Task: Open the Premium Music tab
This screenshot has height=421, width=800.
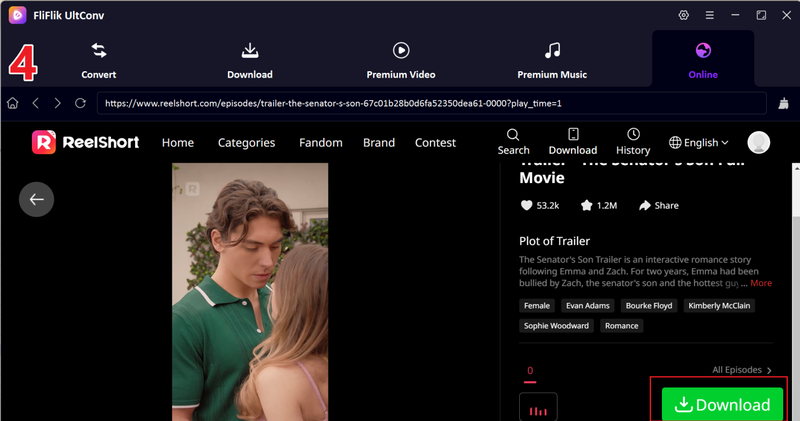Action: [x=552, y=61]
